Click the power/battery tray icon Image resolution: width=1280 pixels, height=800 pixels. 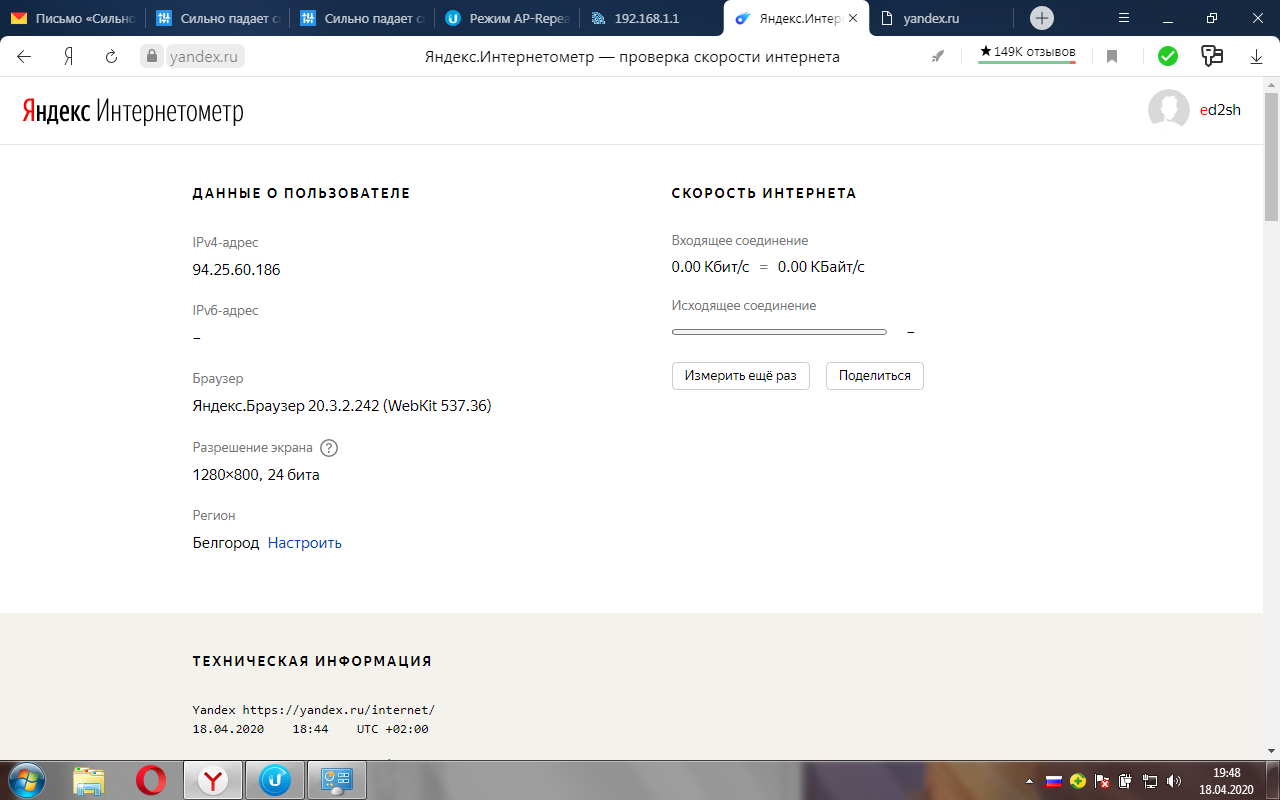[1126, 781]
